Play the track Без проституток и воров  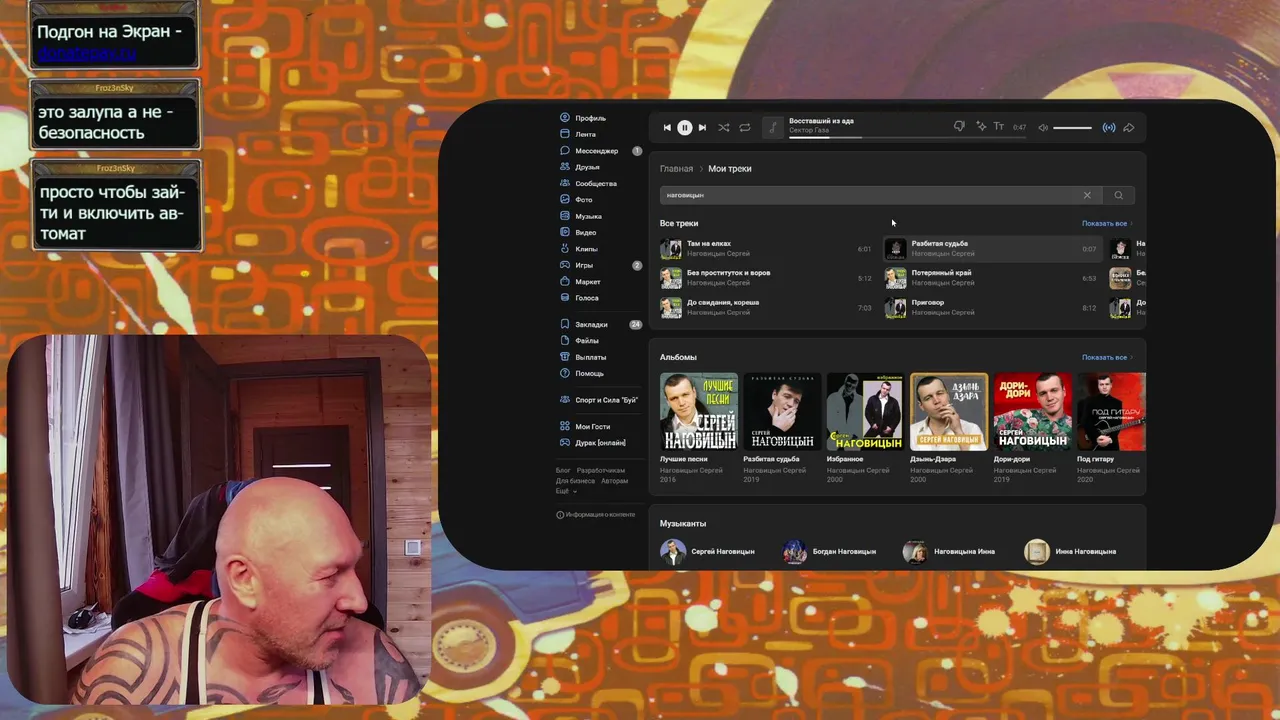click(x=765, y=278)
